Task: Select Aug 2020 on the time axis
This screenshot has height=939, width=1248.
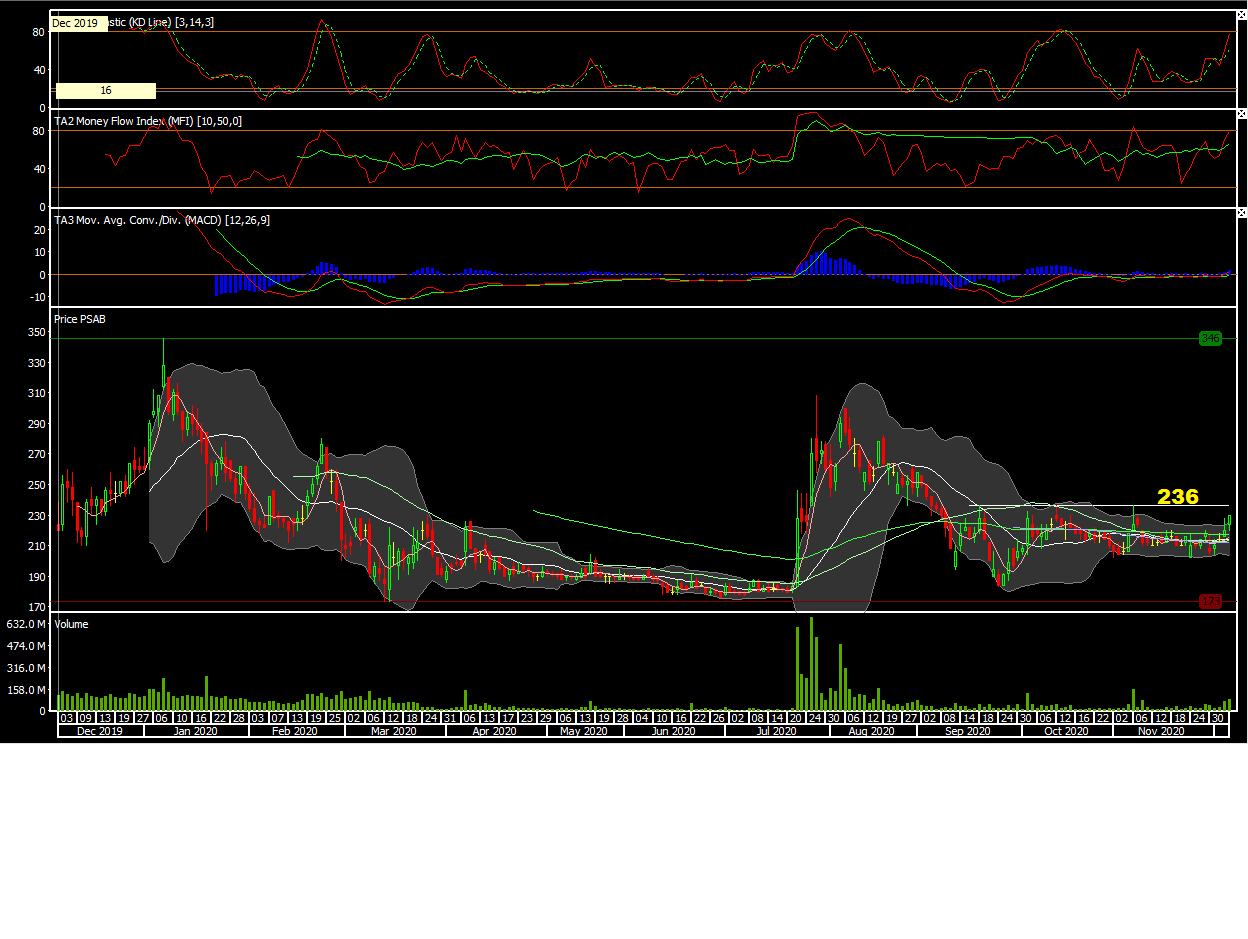Action: coord(872,731)
